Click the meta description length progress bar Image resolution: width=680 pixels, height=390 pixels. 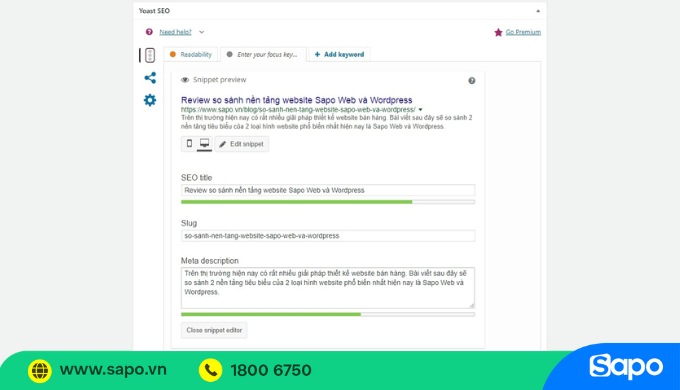pos(328,314)
